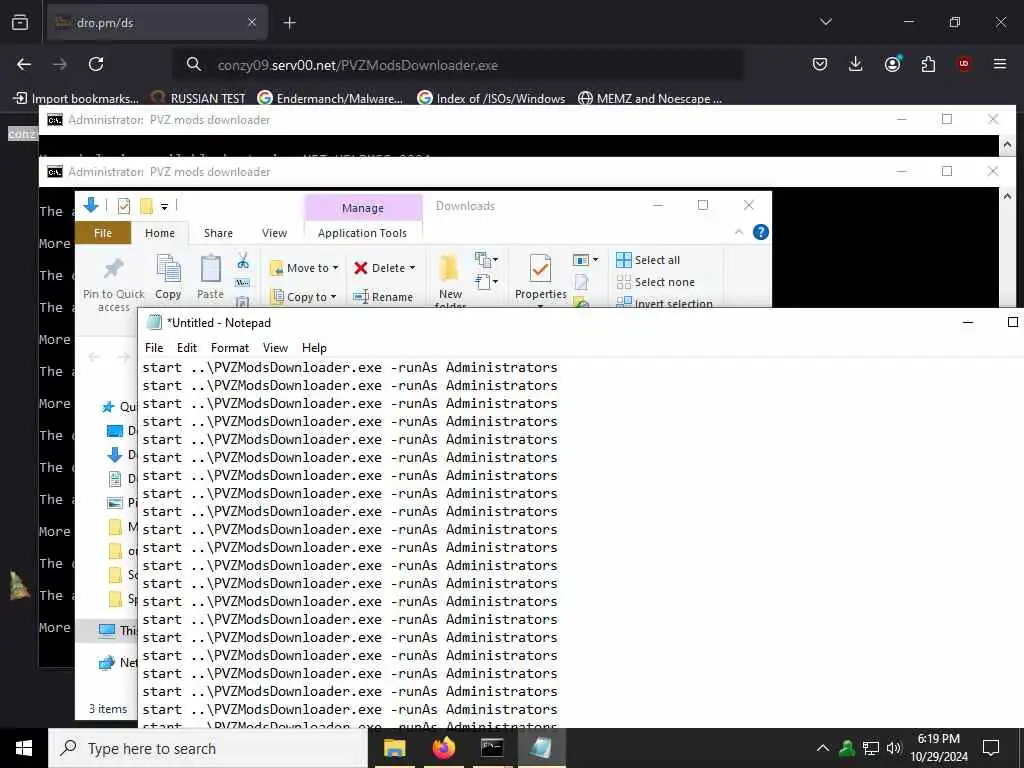
Task: Open Notepad taskbar icon
Action: [x=541, y=748]
